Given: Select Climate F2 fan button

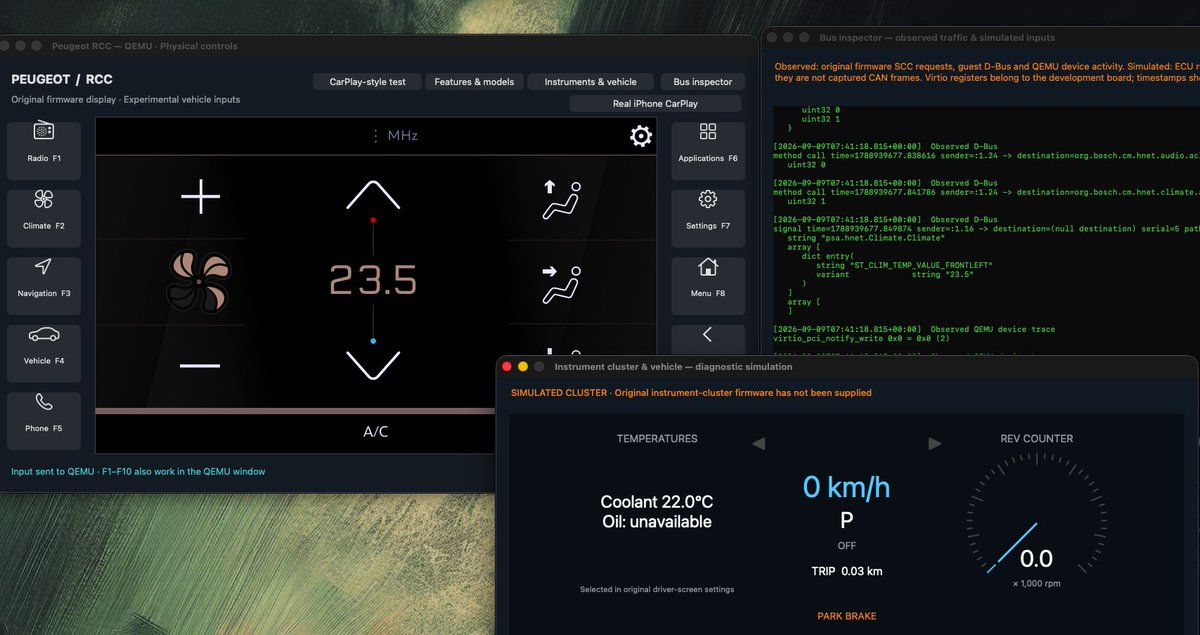Looking at the screenshot, I should [x=44, y=219].
